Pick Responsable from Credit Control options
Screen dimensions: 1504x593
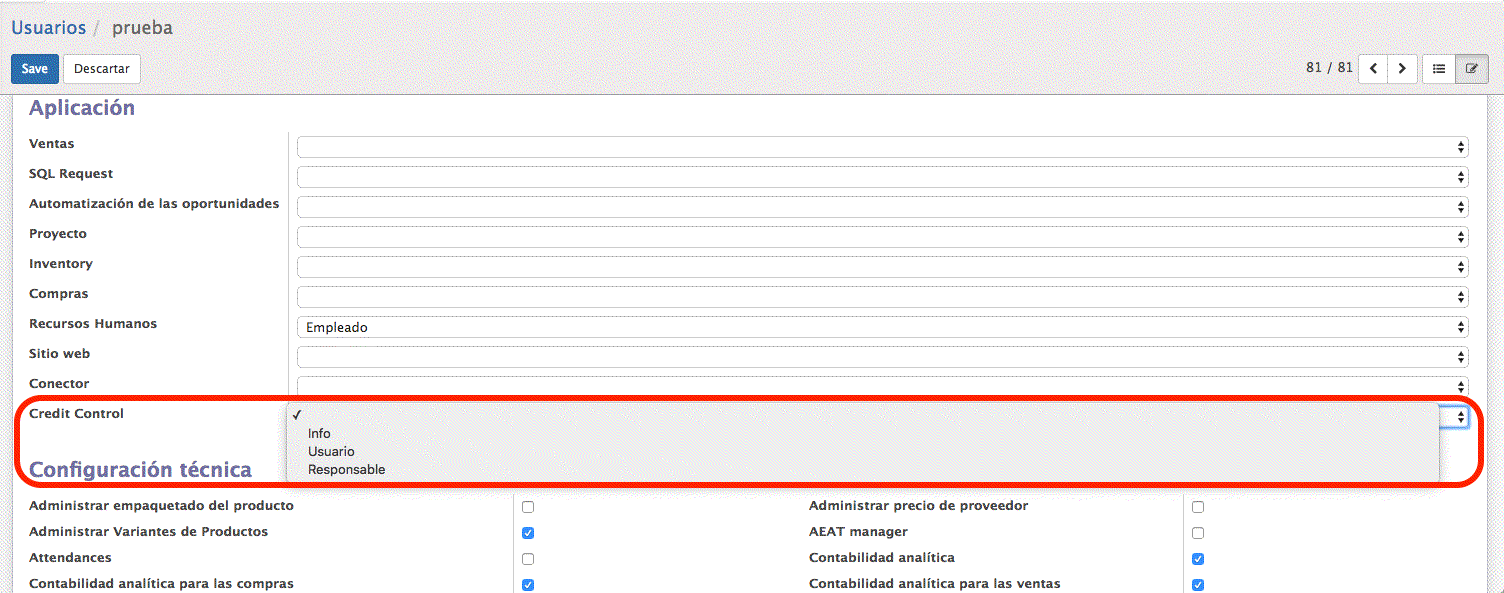(x=346, y=469)
